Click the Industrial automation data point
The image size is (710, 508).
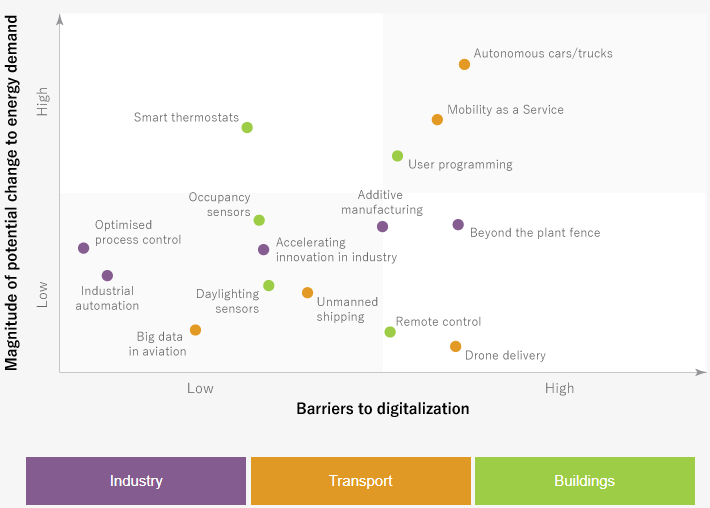[107, 275]
